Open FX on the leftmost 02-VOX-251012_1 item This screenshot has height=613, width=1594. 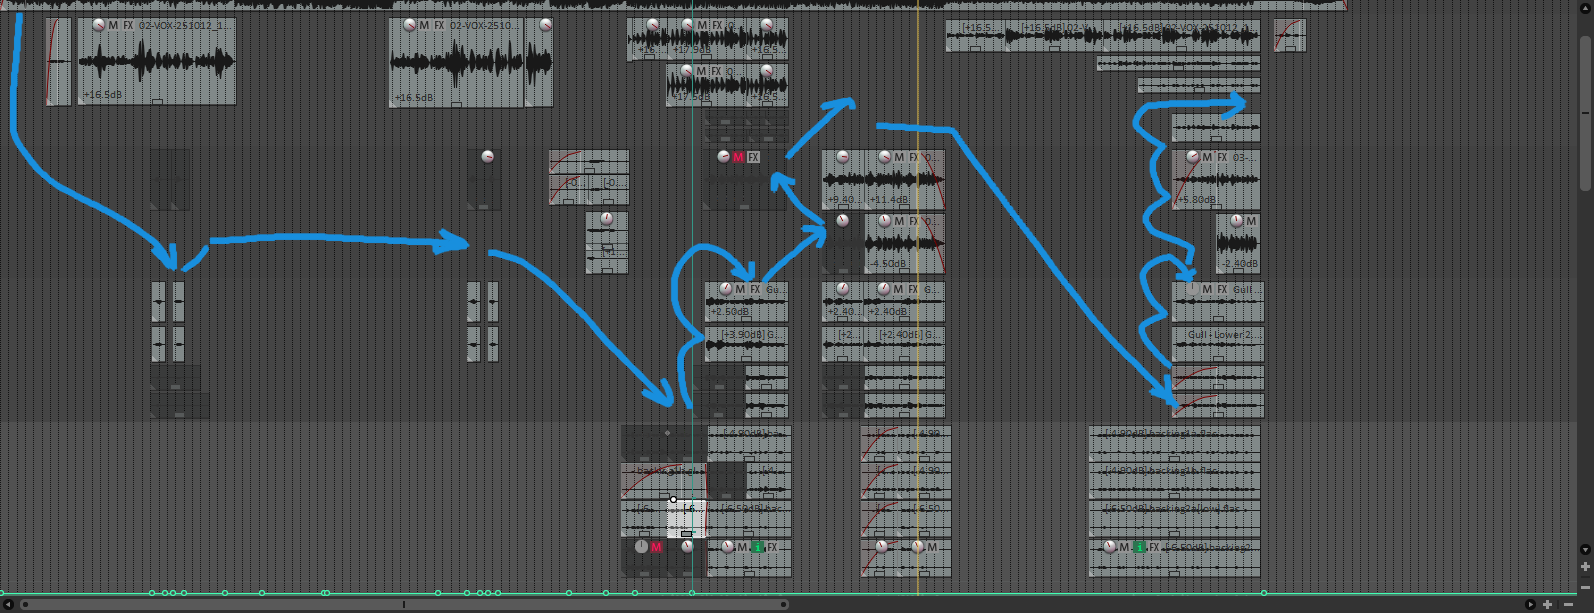coord(128,25)
